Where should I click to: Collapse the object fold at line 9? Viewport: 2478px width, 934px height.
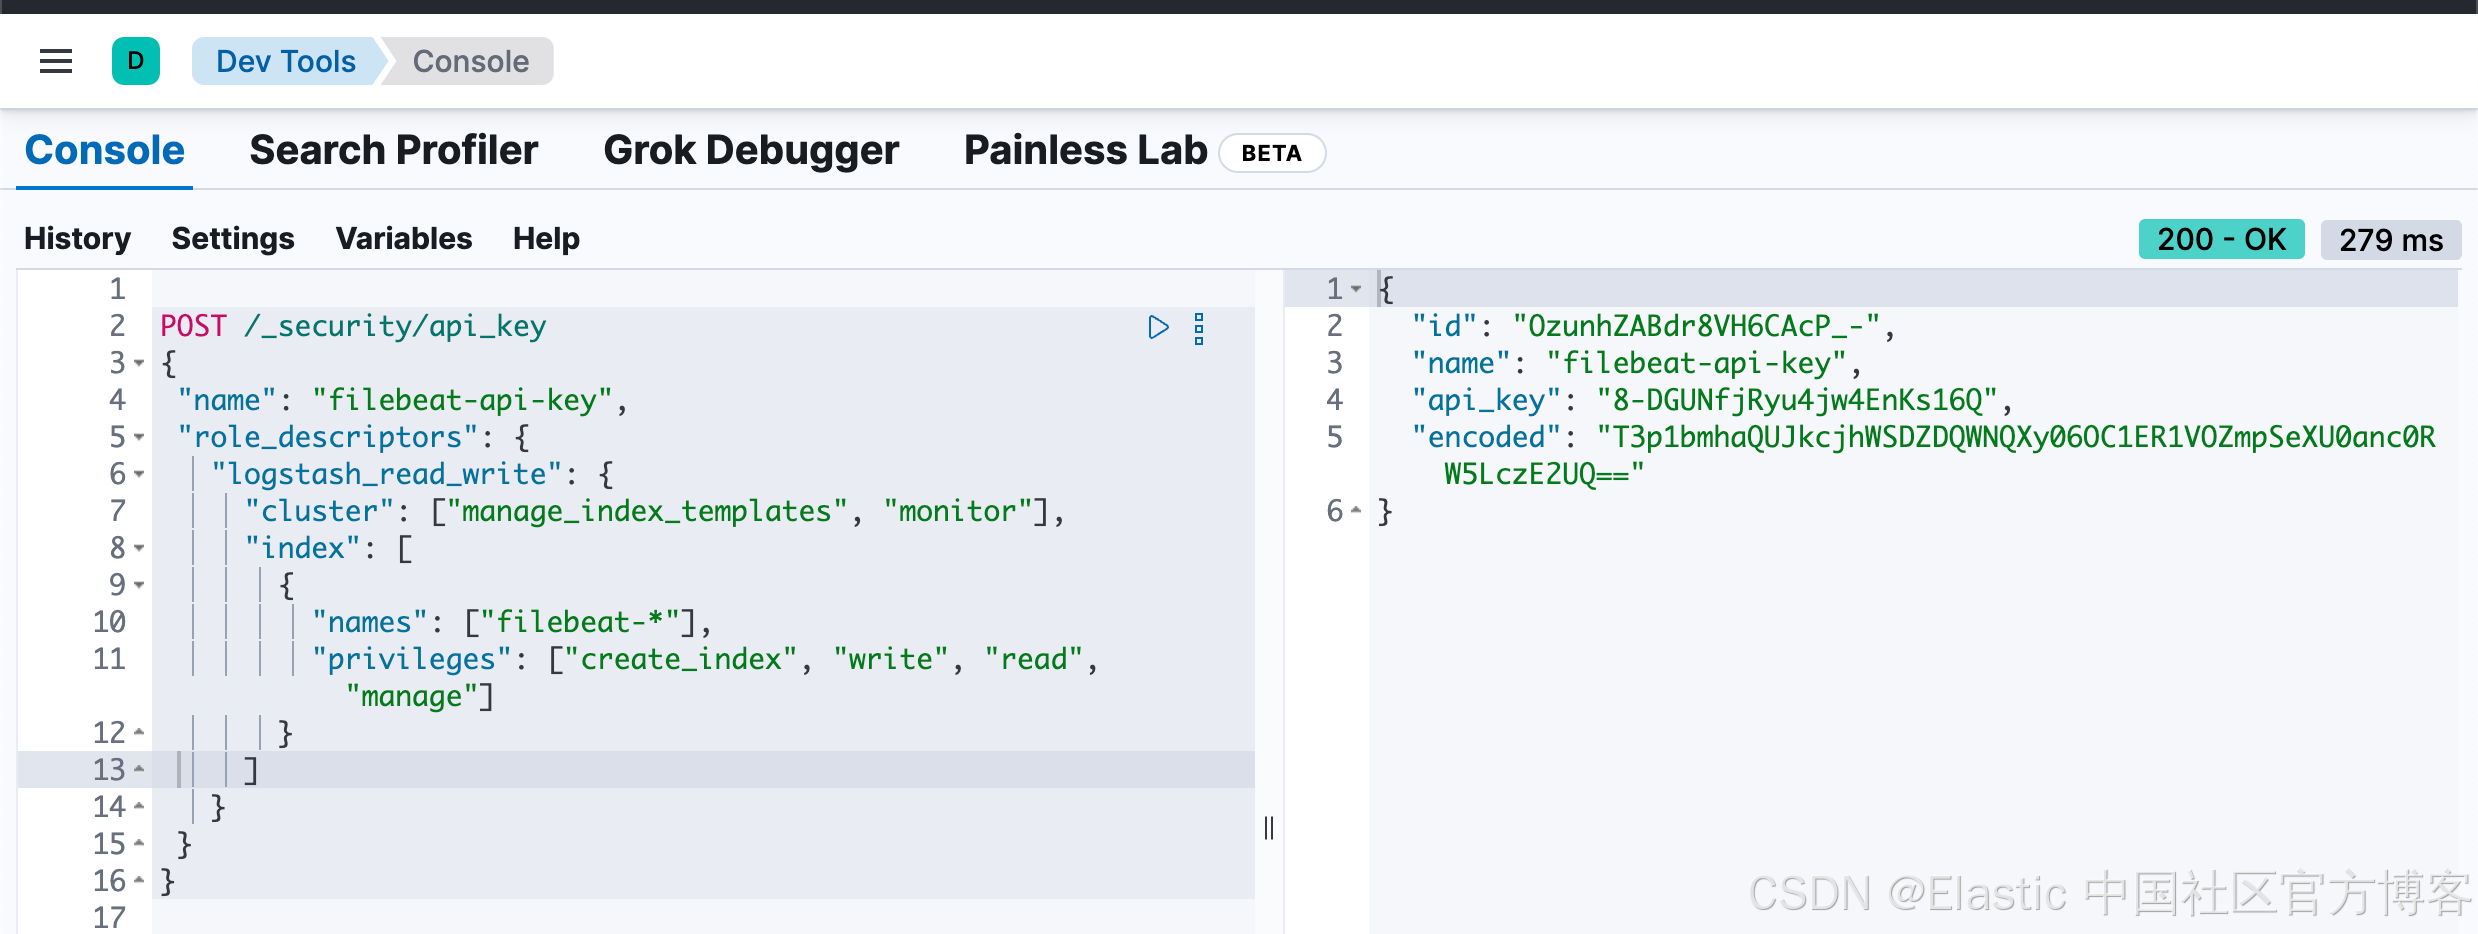(x=139, y=585)
